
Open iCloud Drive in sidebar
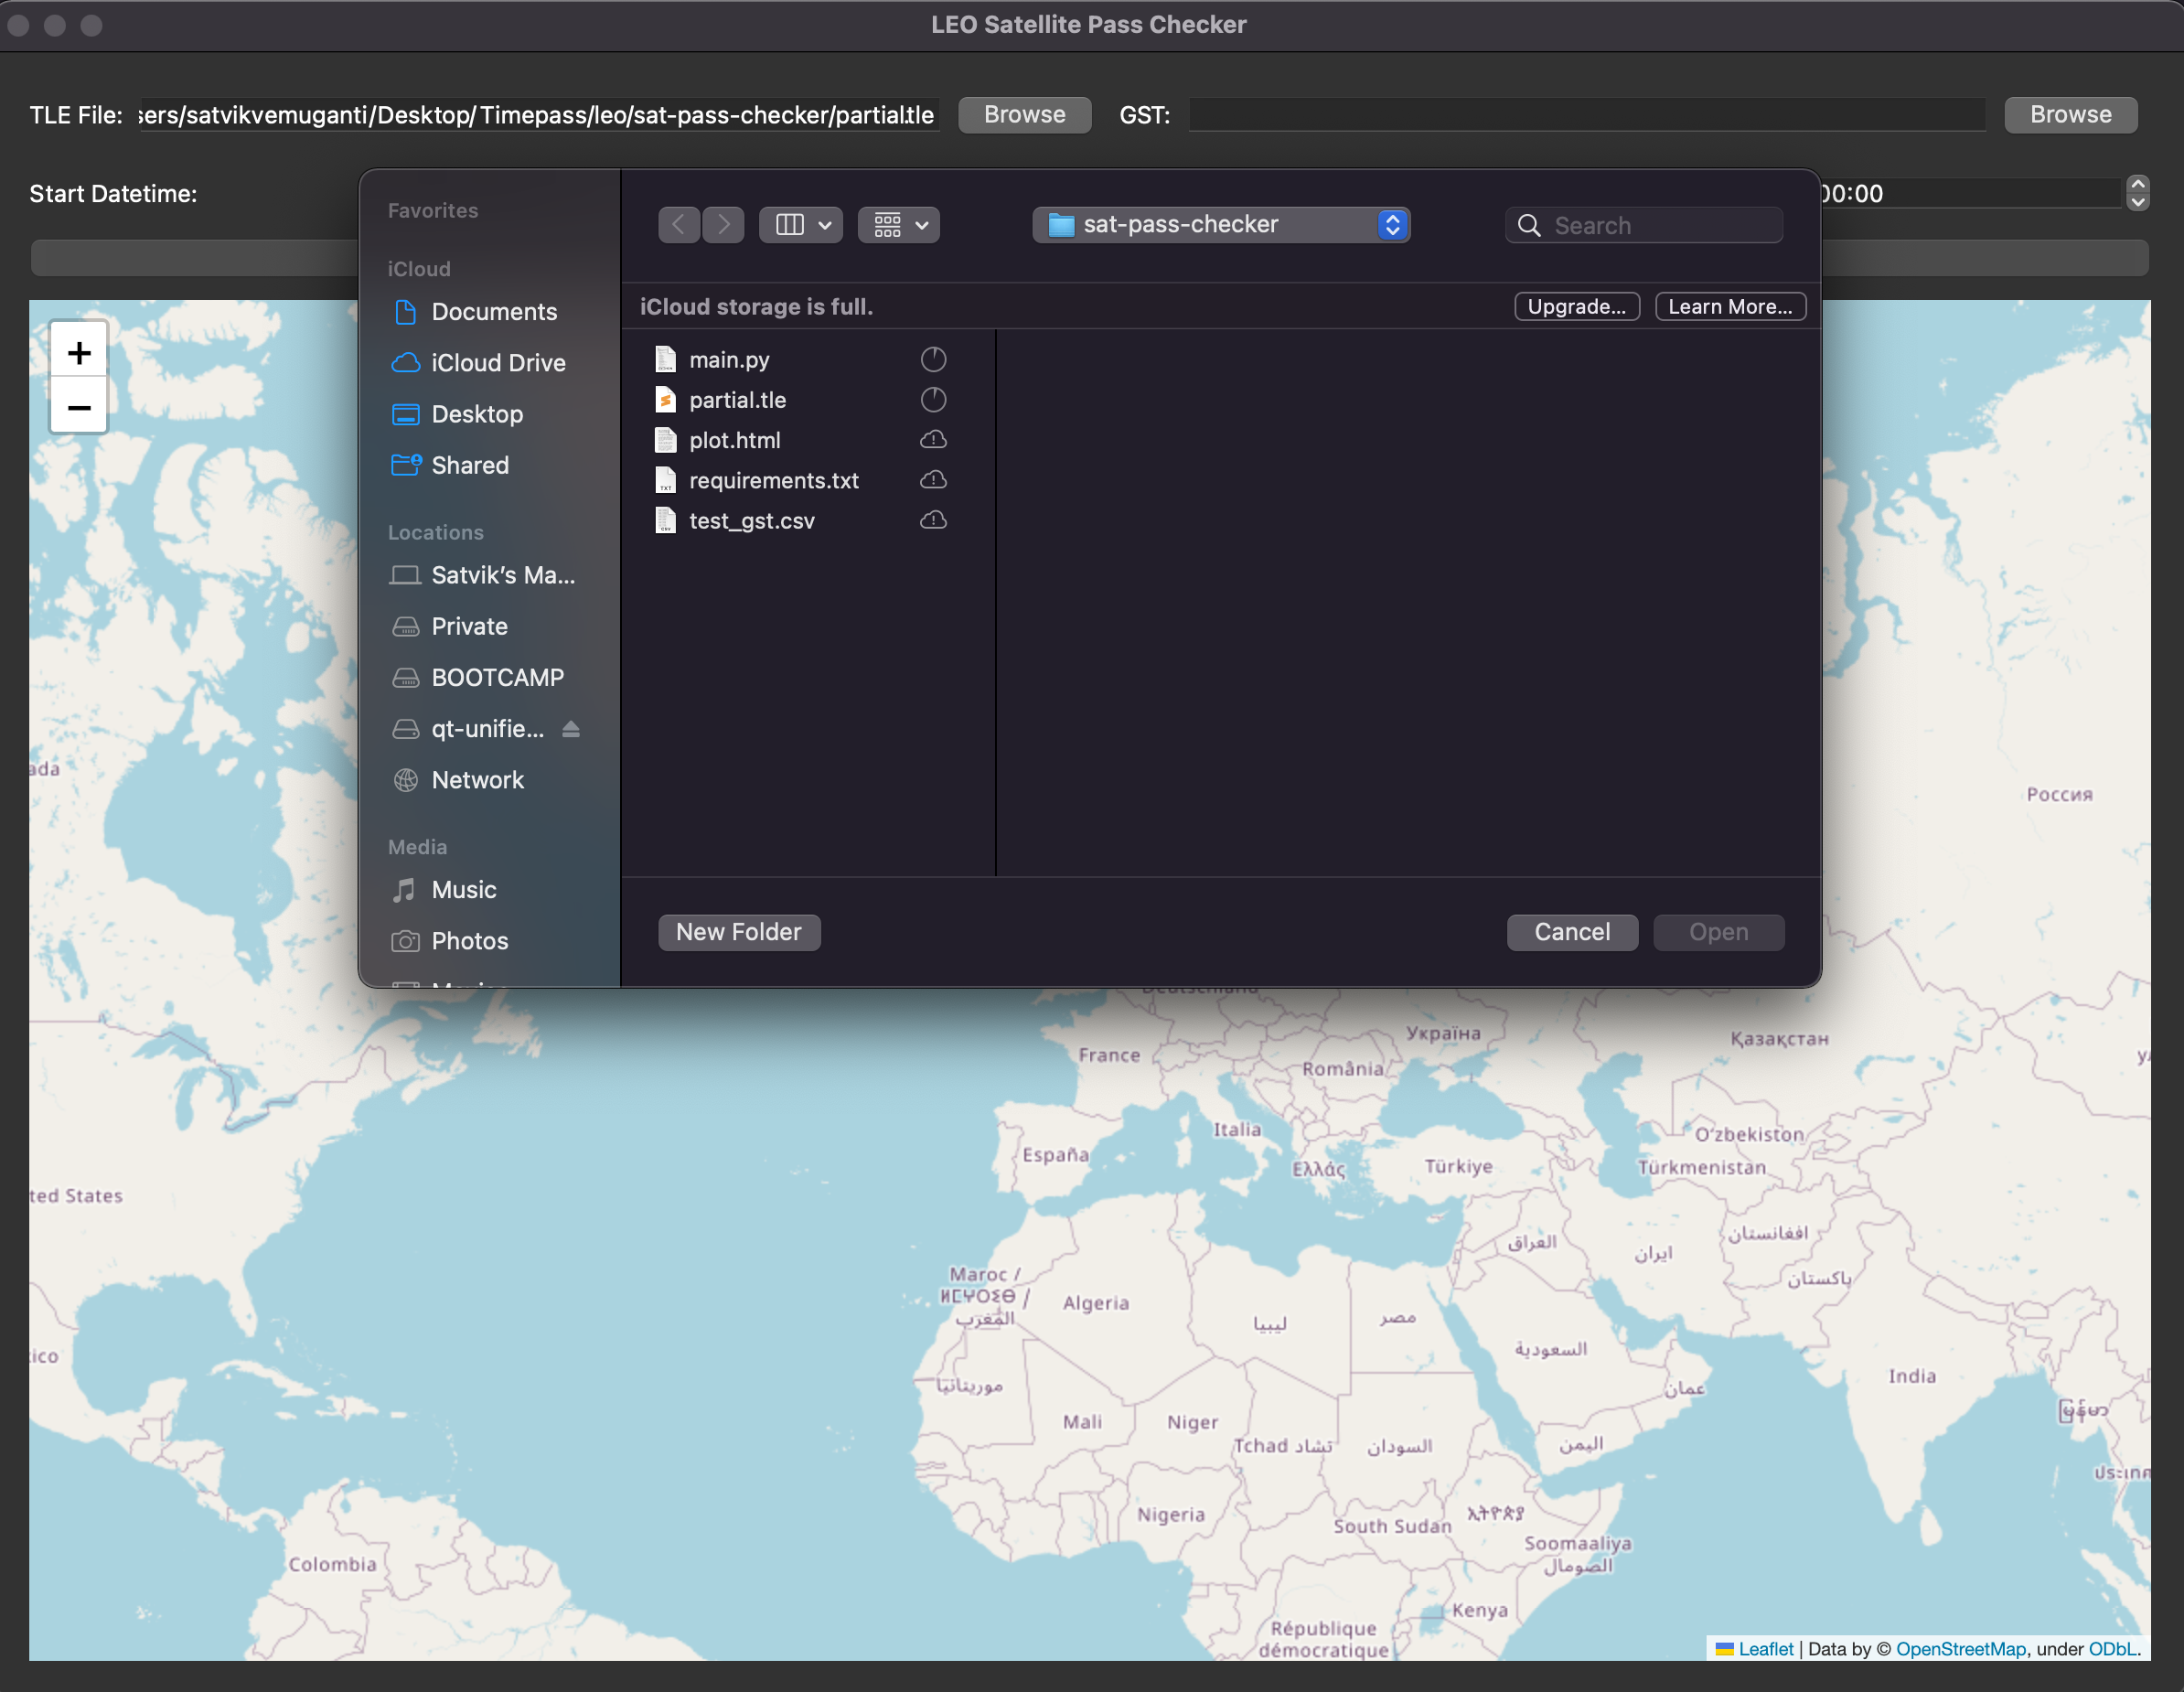click(x=498, y=363)
